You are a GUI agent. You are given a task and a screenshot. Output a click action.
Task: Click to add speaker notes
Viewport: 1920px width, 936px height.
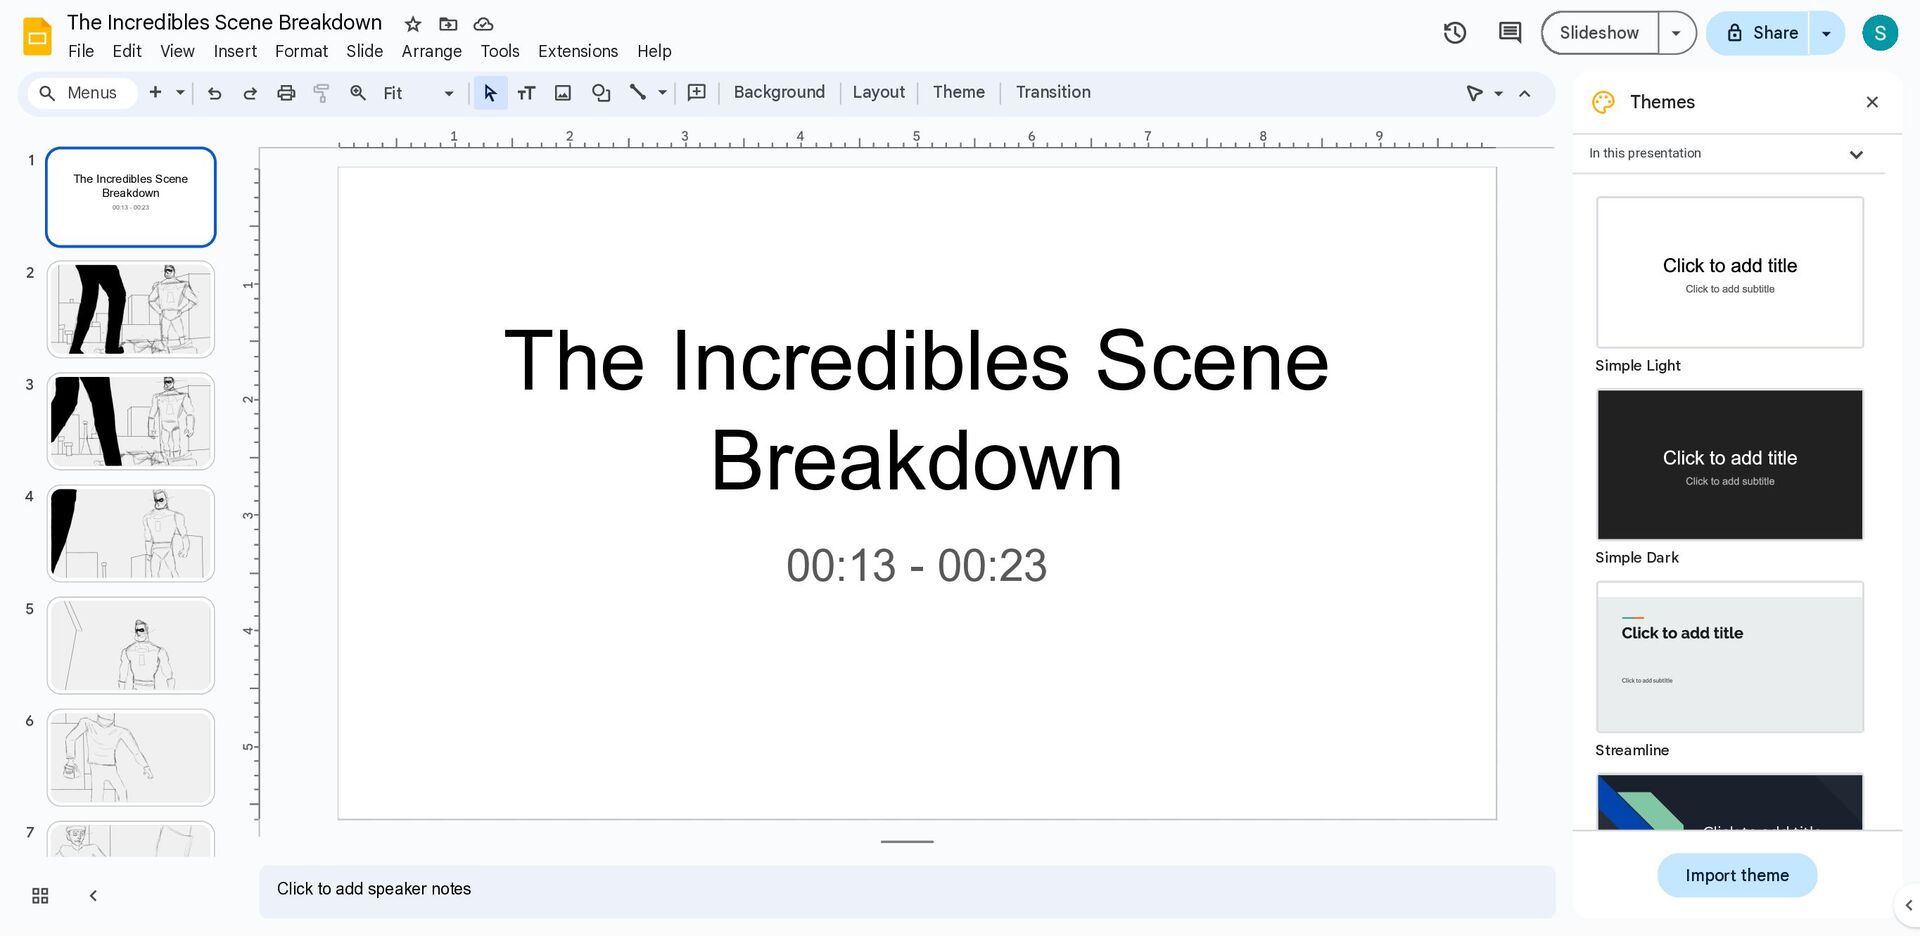(907, 890)
